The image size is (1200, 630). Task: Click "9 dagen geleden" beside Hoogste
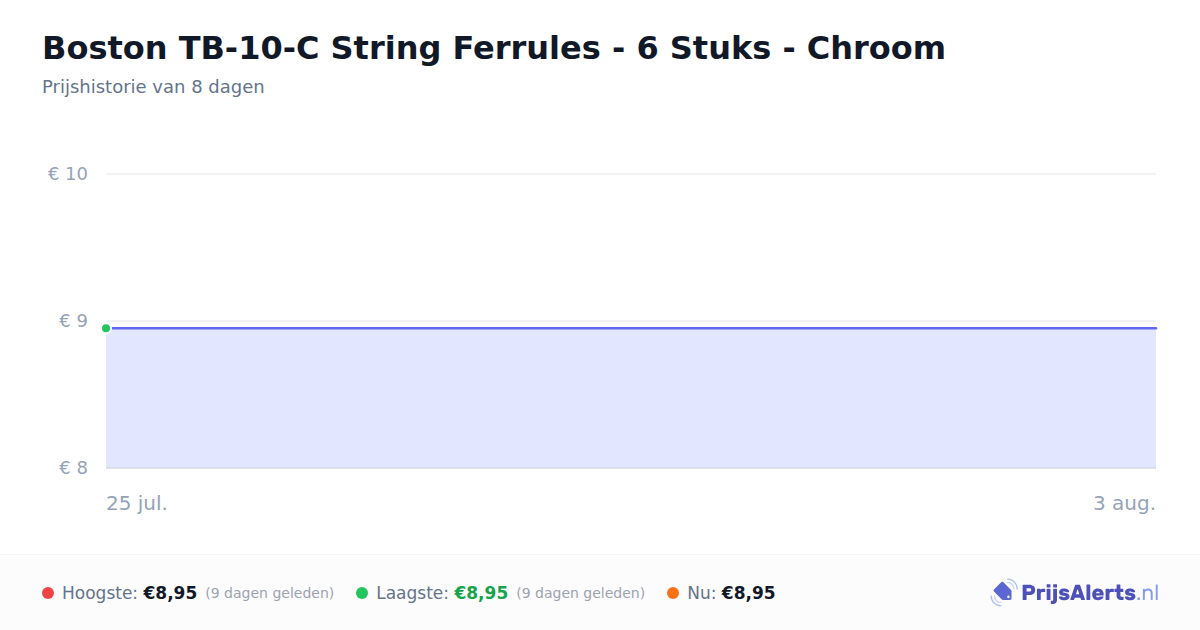(x=270, y=593)
